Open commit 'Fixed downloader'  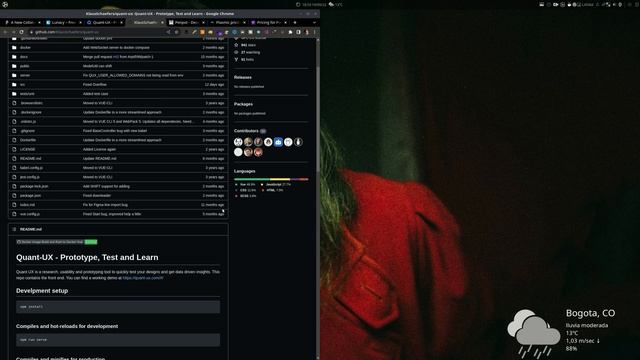pyautogui.click(x=97, y=196)
